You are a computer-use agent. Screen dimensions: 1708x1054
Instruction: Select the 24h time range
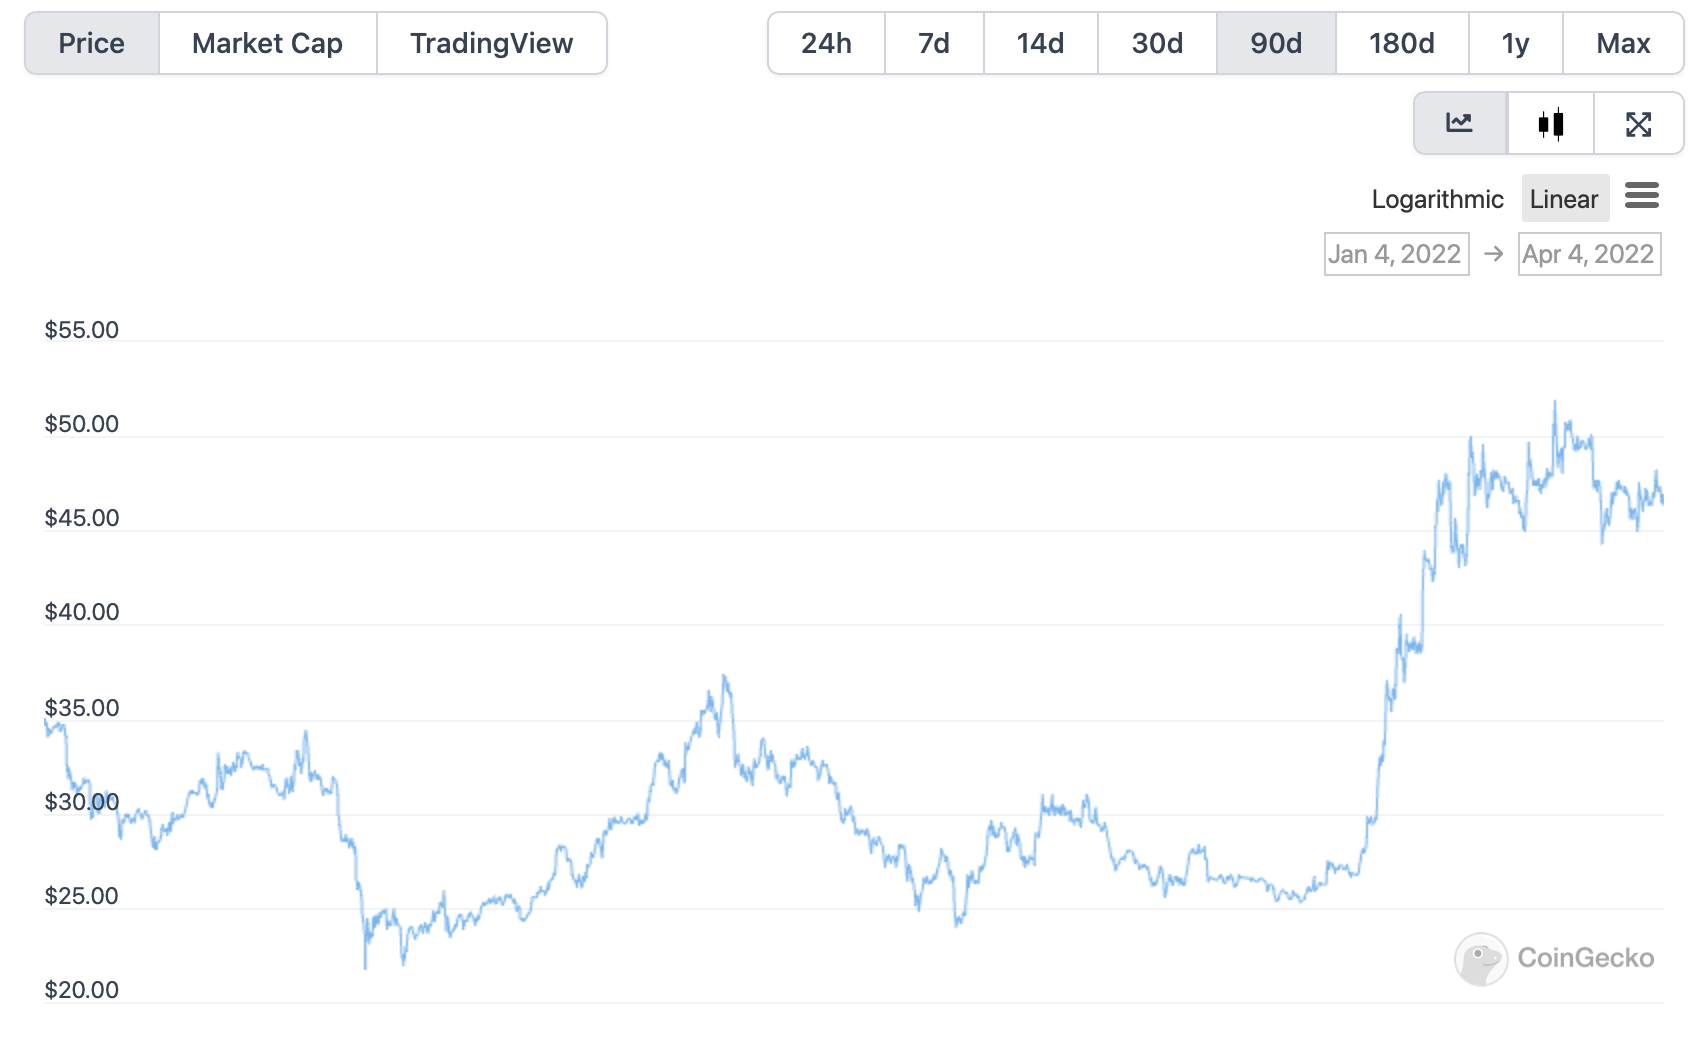pyautogui.click(x=826, y=43)
